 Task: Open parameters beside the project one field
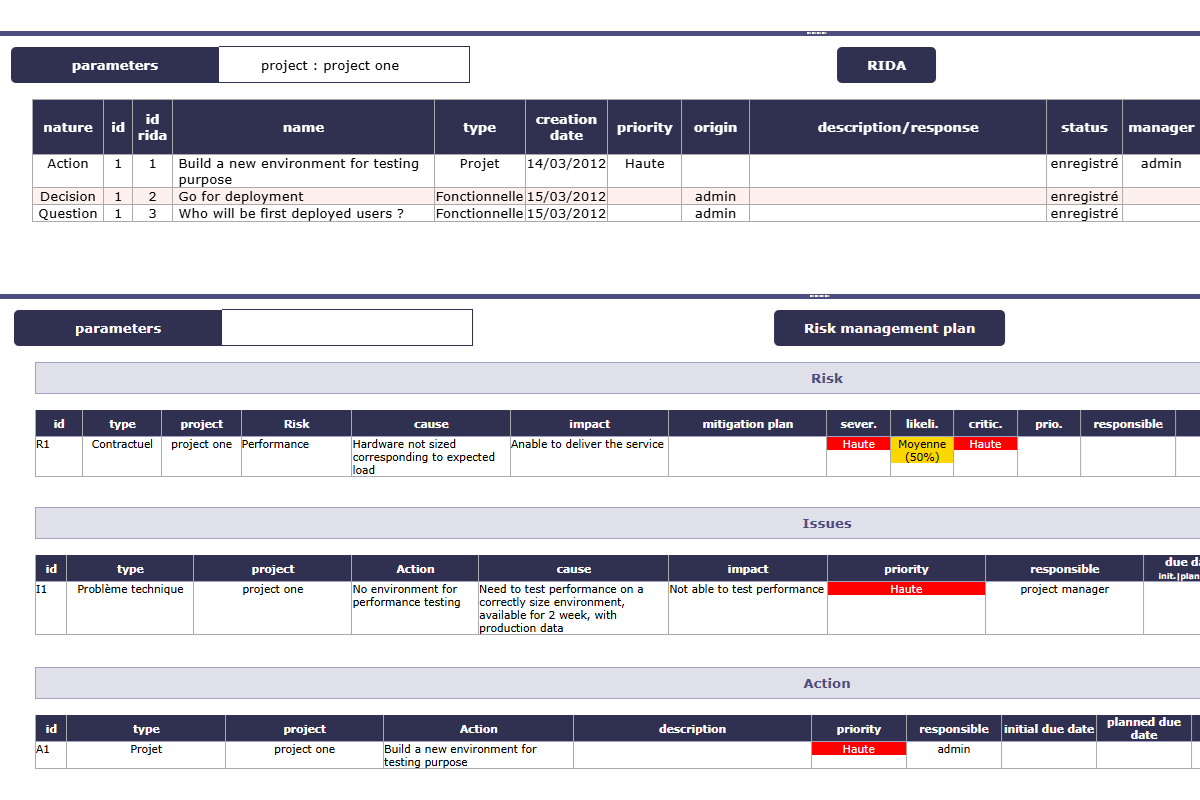115,65
